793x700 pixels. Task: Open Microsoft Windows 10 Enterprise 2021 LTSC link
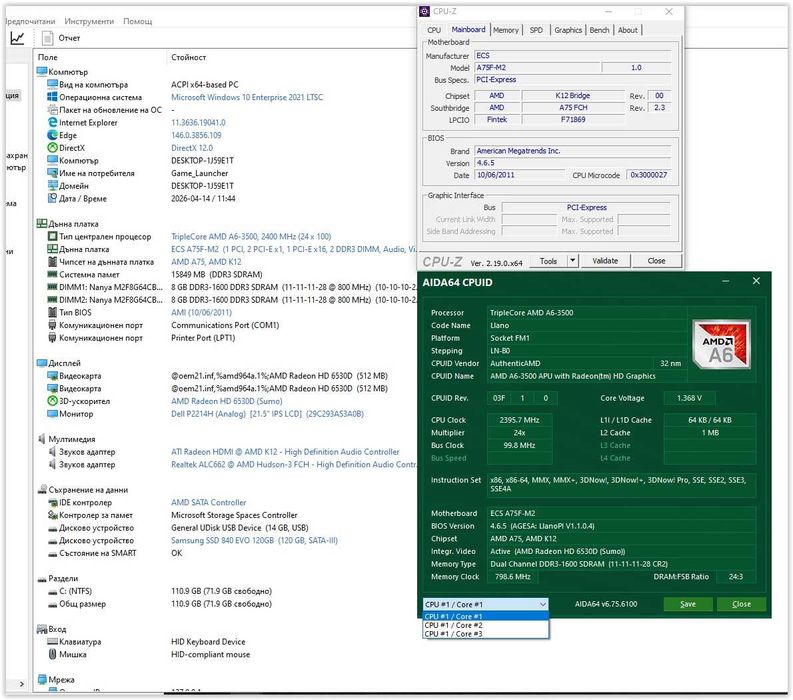247,97
